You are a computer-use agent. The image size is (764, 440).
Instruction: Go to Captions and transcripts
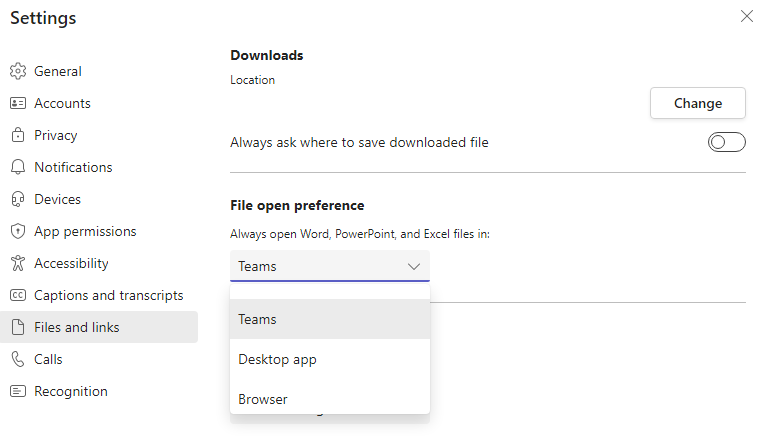[x=99, y=295]
